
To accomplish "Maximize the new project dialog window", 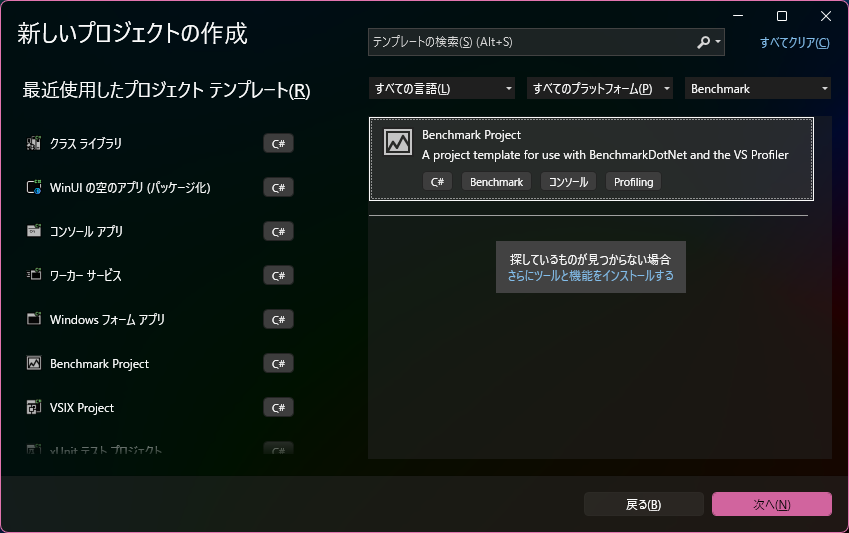I will (x=782, y=16).
